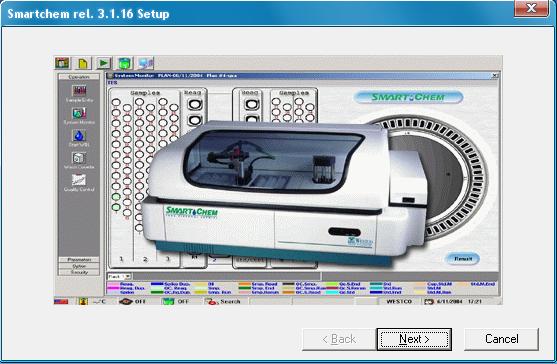The height and width of the screenshot is (364, 557).
Task: Cancel the Smartchem setup
Action: [x=502, y=339]
